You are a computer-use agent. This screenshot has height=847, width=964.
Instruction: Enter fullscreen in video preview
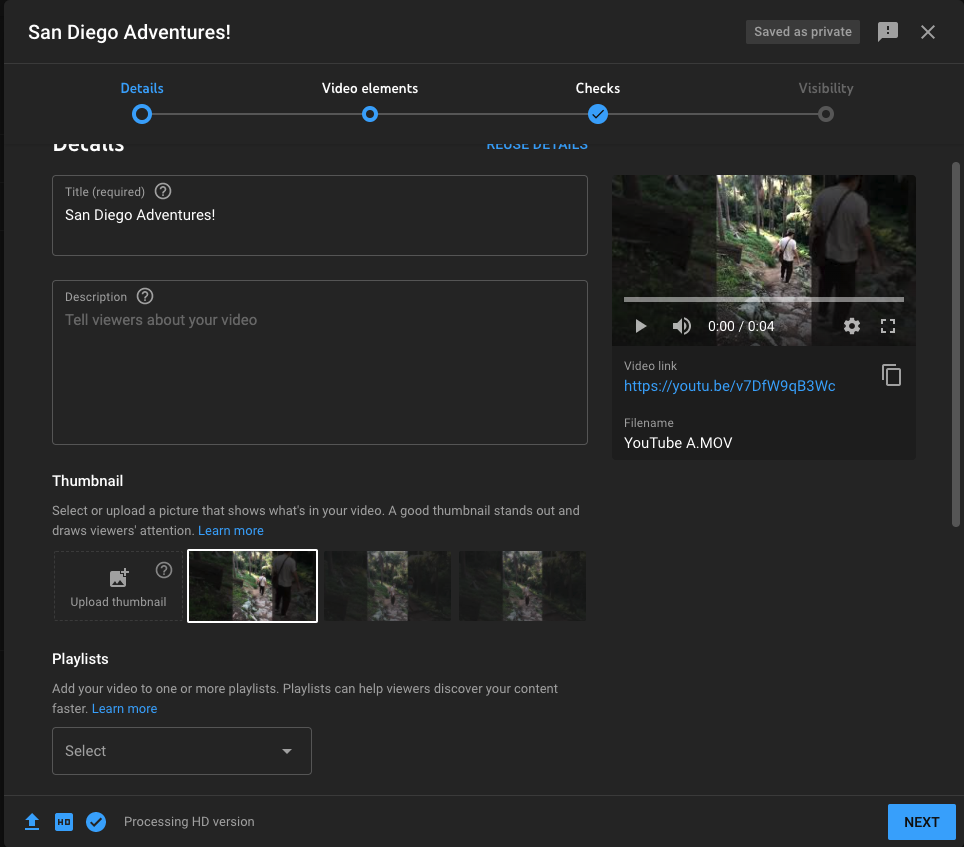pyautogui.click(x=887, y=326)
